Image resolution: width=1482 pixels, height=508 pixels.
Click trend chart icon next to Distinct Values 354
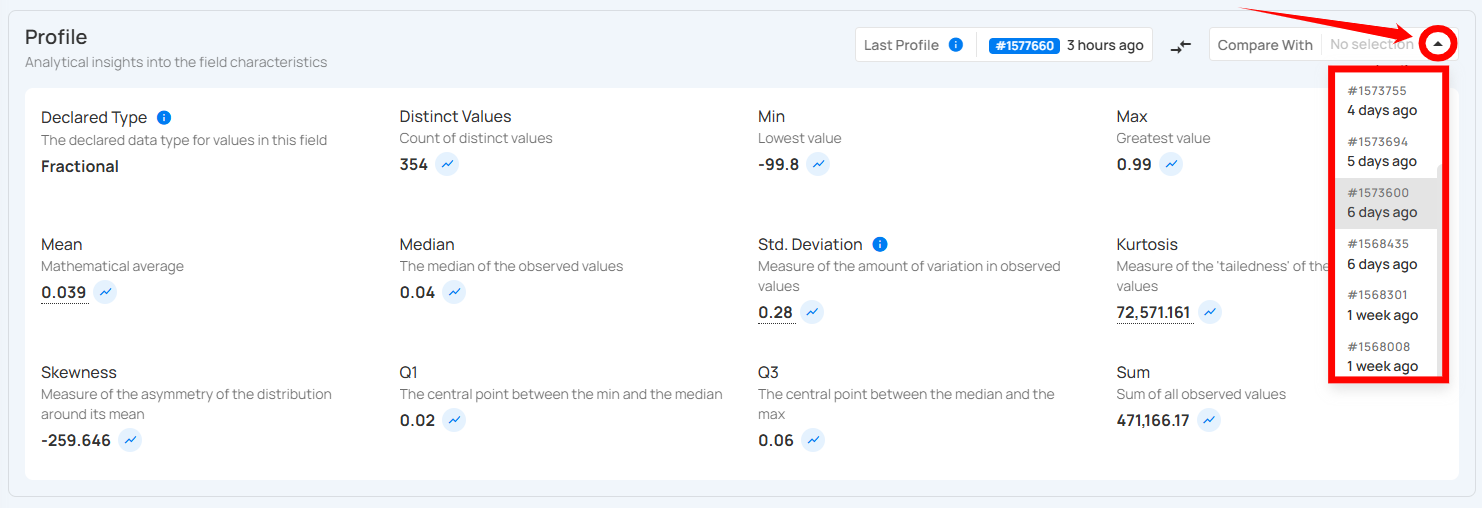coord(447,164)
